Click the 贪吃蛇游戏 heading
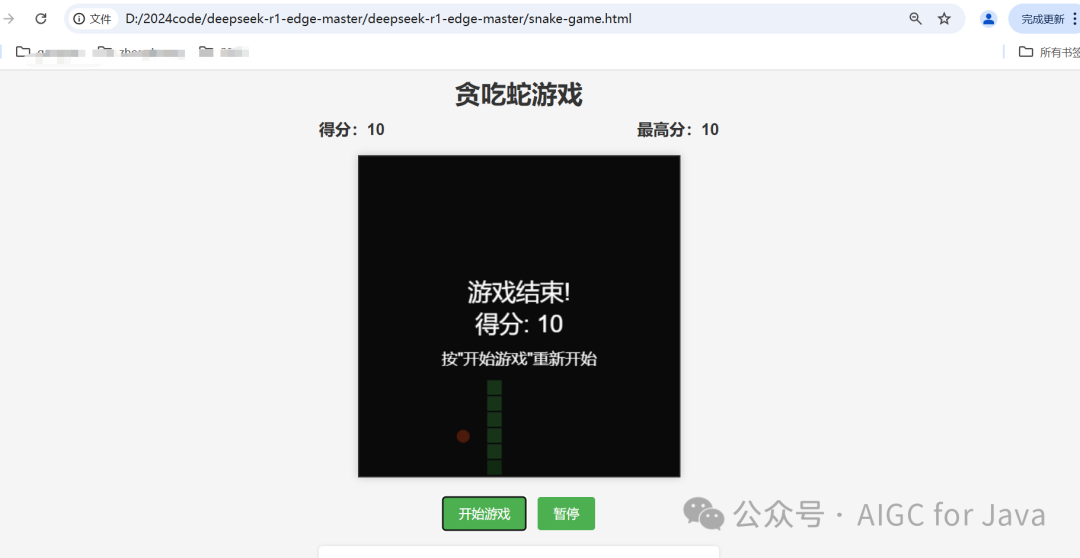This screenshot has height=558, width=1080. click(519, 94)
